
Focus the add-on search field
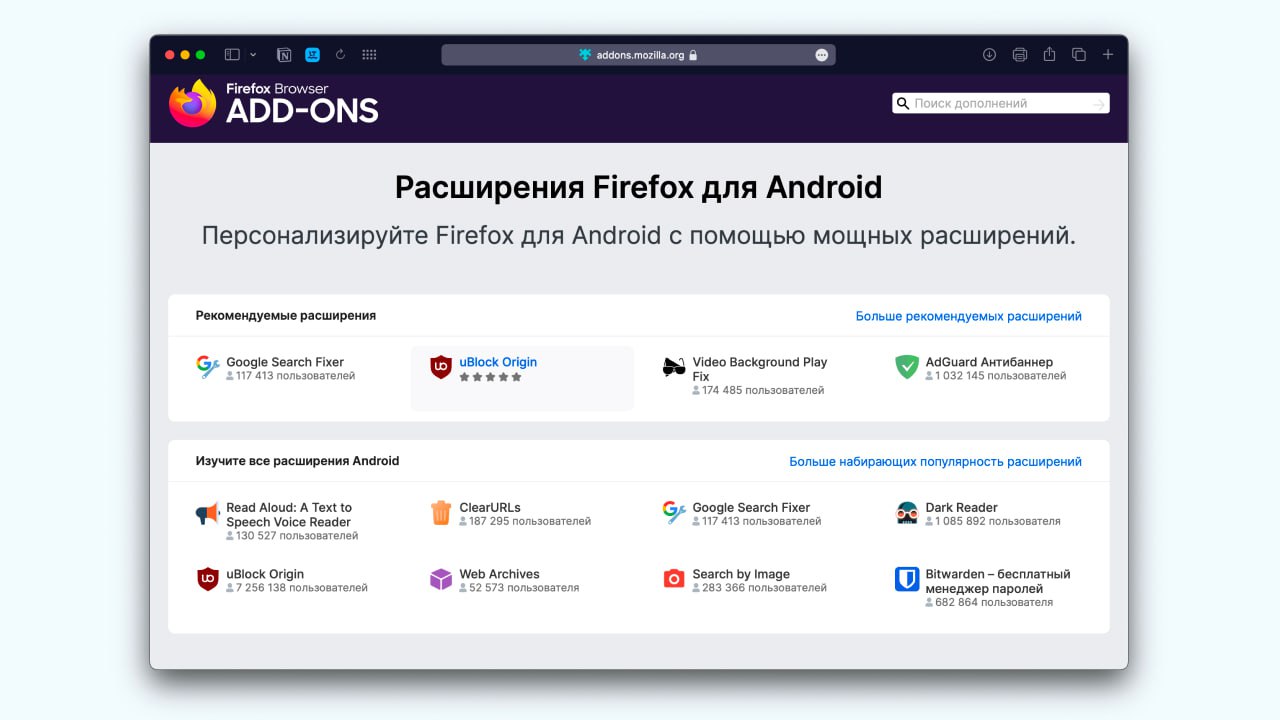pos(995,103)
